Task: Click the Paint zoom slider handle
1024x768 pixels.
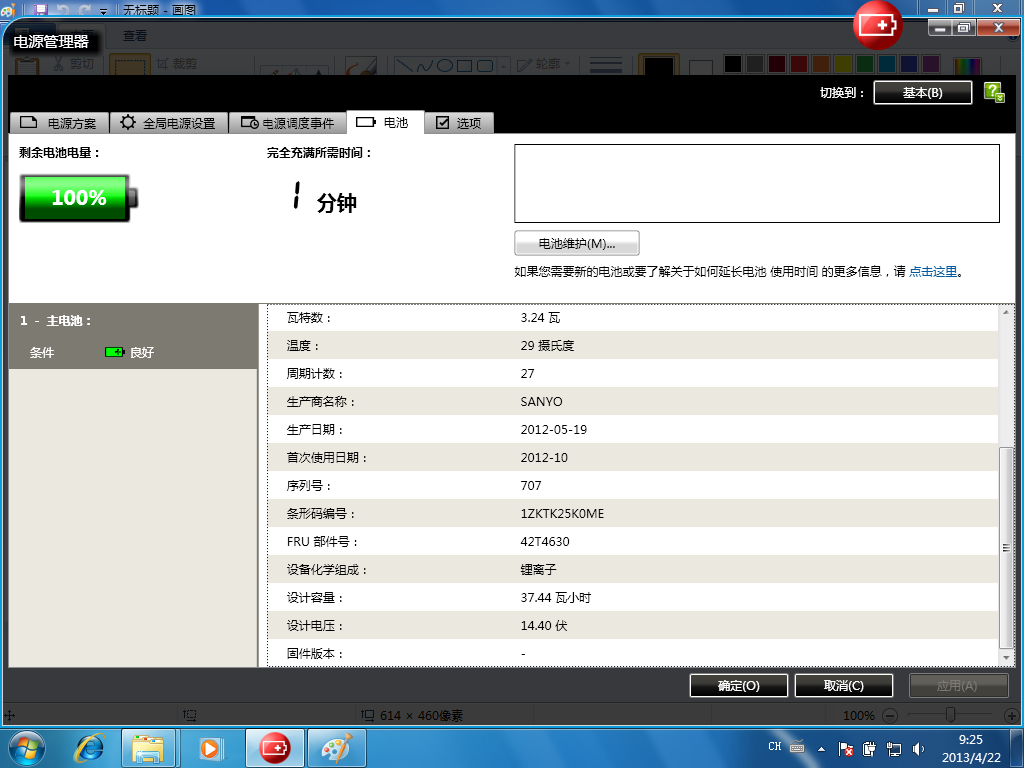Action: click(951, 715)
